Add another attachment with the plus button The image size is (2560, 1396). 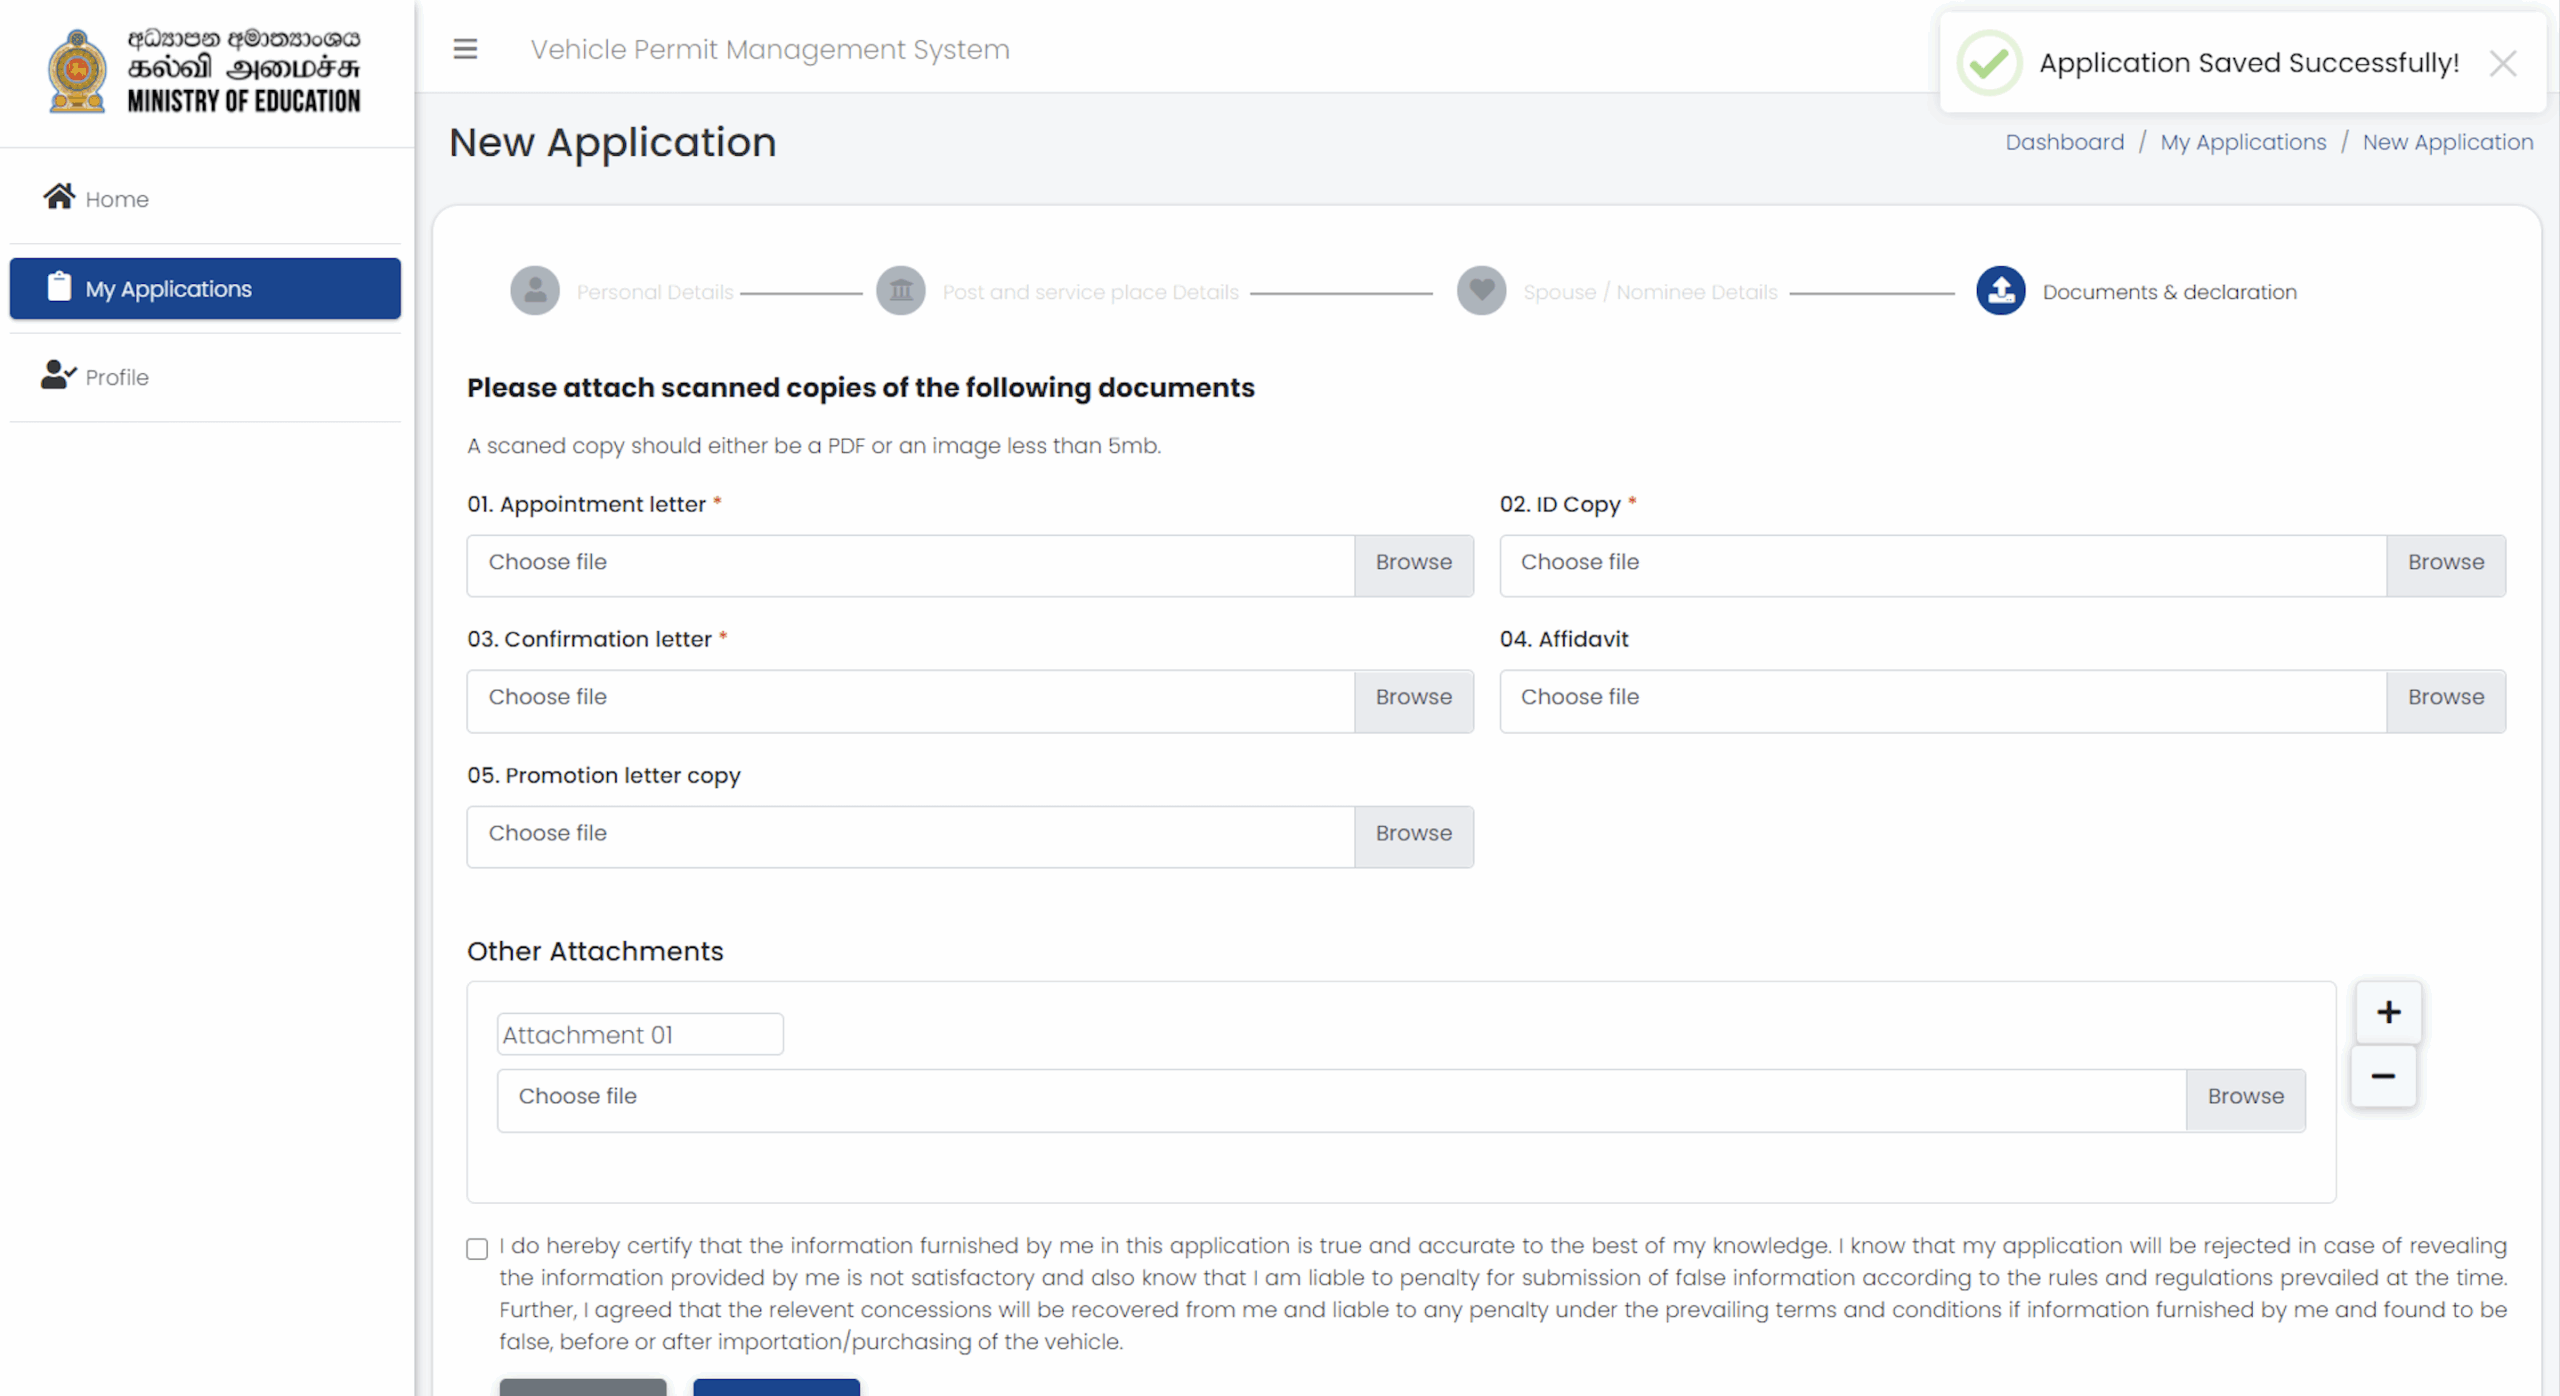tap(2388, 1012)
